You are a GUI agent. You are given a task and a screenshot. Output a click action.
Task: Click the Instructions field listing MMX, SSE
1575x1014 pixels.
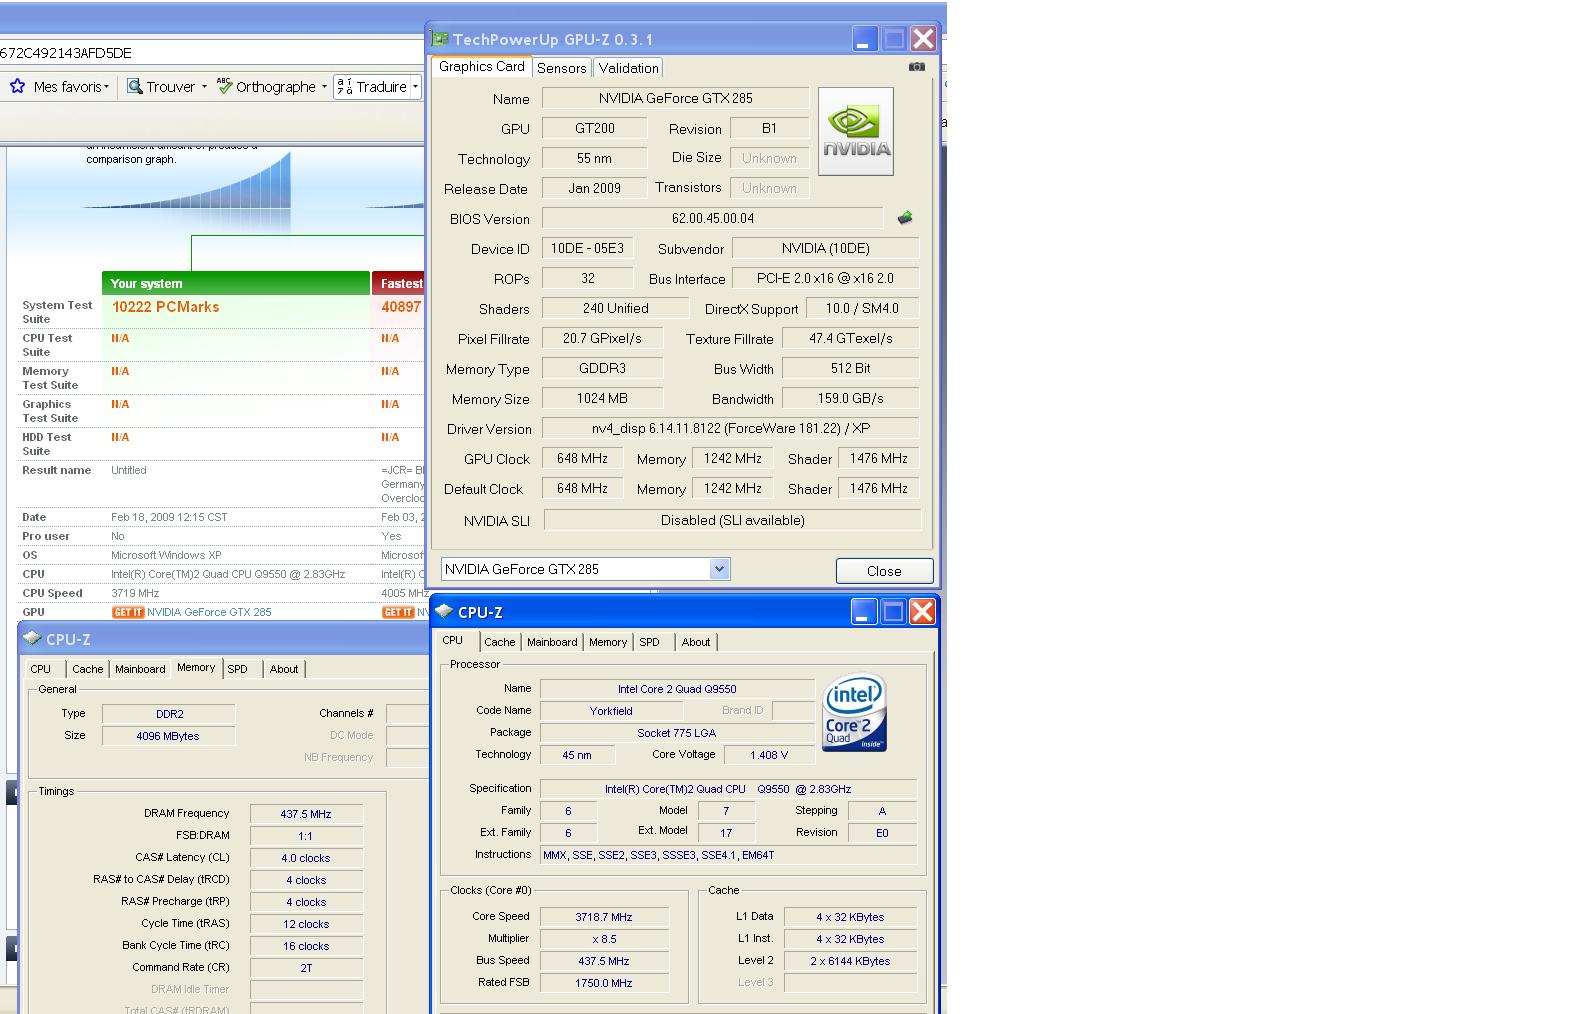coord(728,855)
